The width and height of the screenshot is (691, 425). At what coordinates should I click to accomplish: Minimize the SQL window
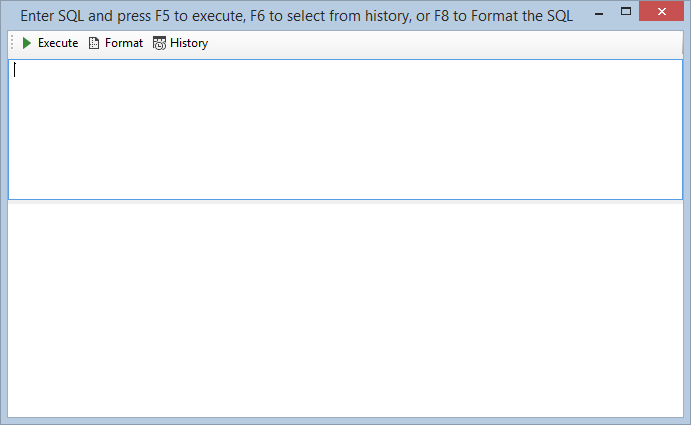(x=599, y=12)
